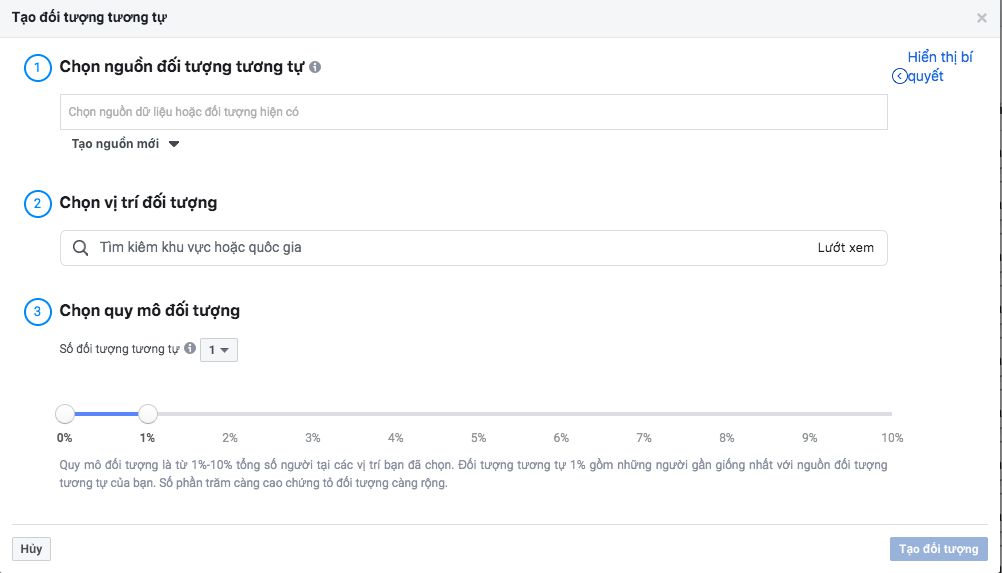The image size is (1002, 573).
Task: Click the Hủy button
Action: (31, 549)
